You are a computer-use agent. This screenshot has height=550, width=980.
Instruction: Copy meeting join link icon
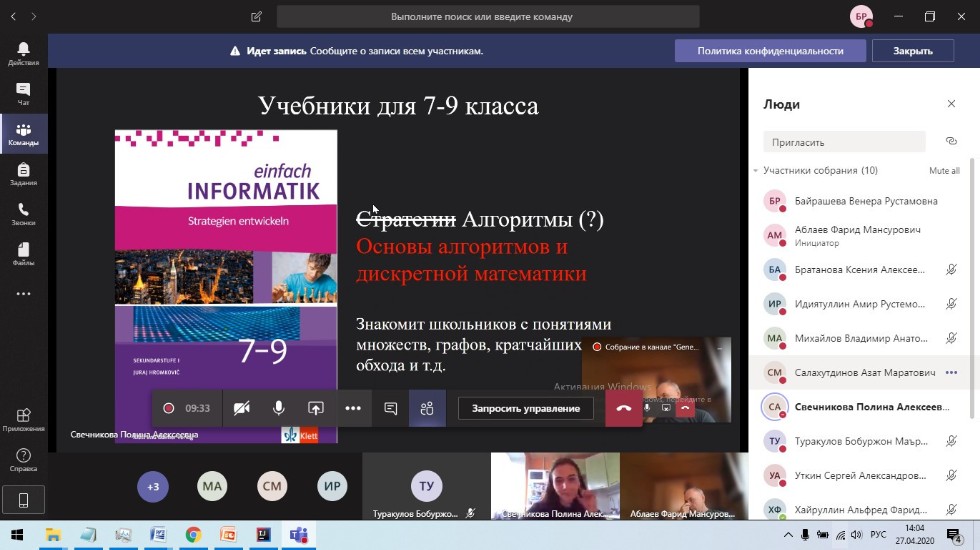pyautogui.click(x=951, y=142)
